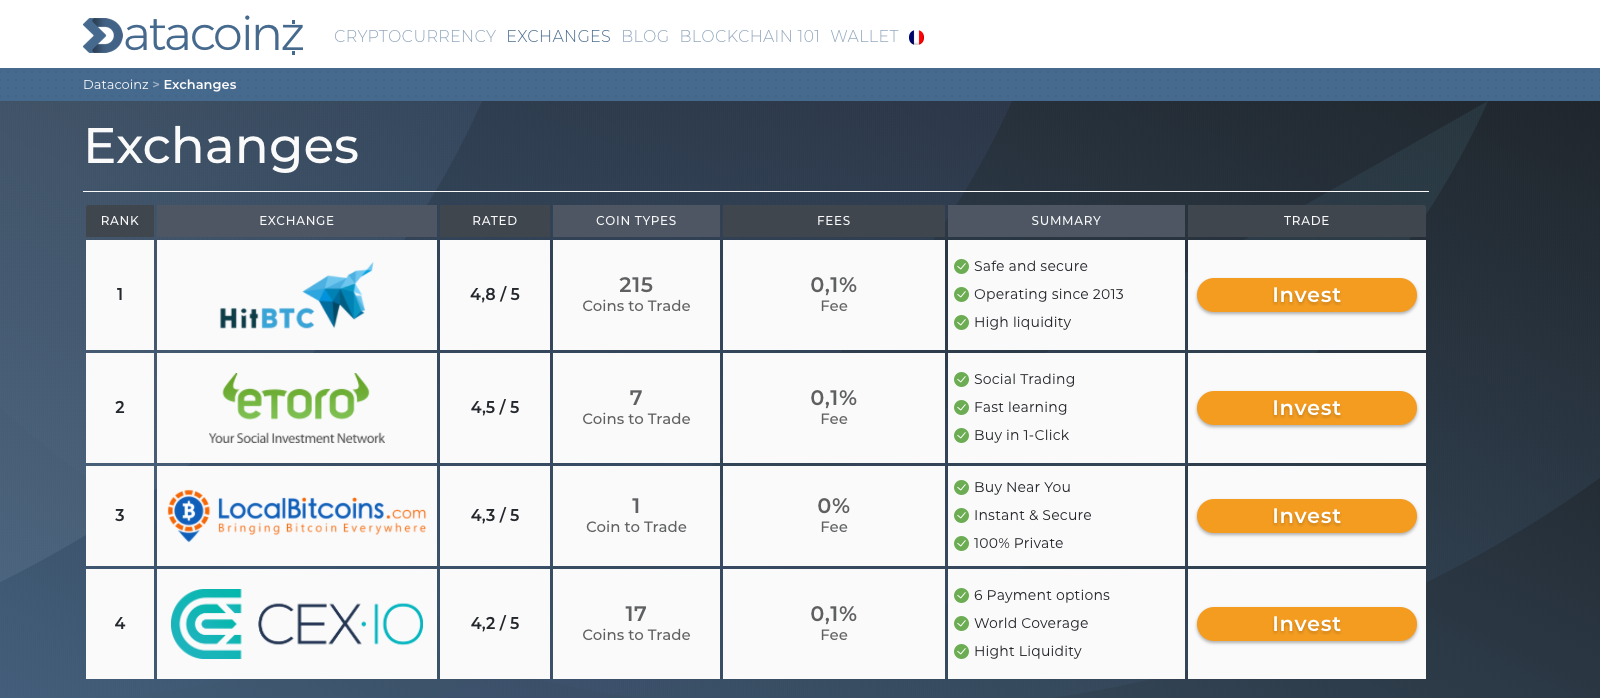The width and height of the screenshot is (1600, 698).
Task: Open the eToro exchange logo
Action: pyautogui.click(x=297, y=408)
